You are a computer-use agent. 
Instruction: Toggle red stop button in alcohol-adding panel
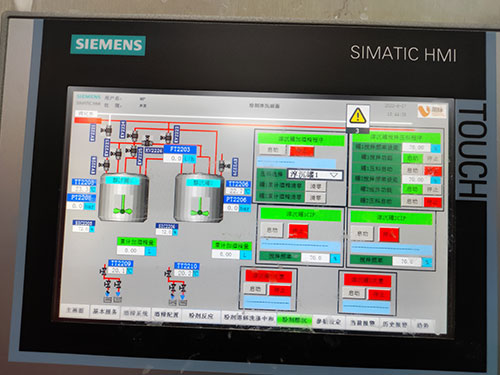pos(302,151)
